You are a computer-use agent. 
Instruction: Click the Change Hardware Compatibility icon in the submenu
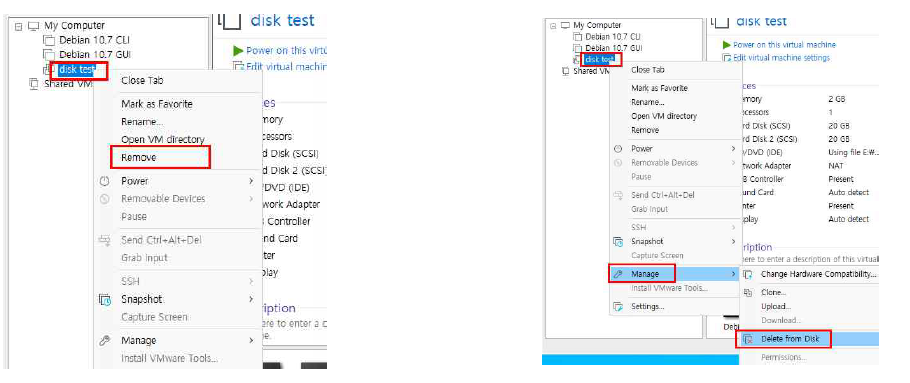748,274
